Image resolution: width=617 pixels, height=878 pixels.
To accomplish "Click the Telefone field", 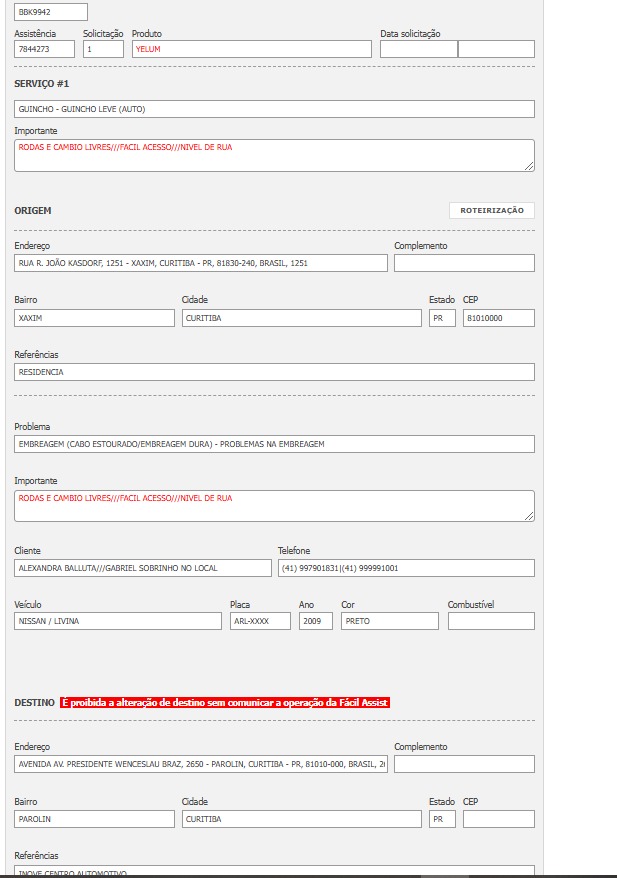I will [x=406, y=568].
